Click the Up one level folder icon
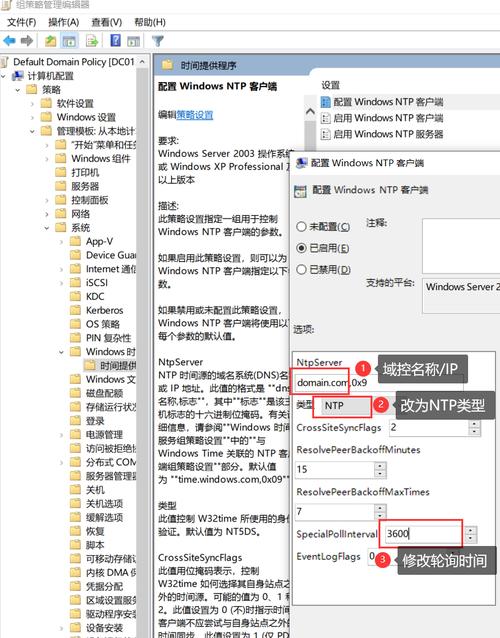This screenshot has height=638, width=500. pyautogui.click(x=50, y=41)
